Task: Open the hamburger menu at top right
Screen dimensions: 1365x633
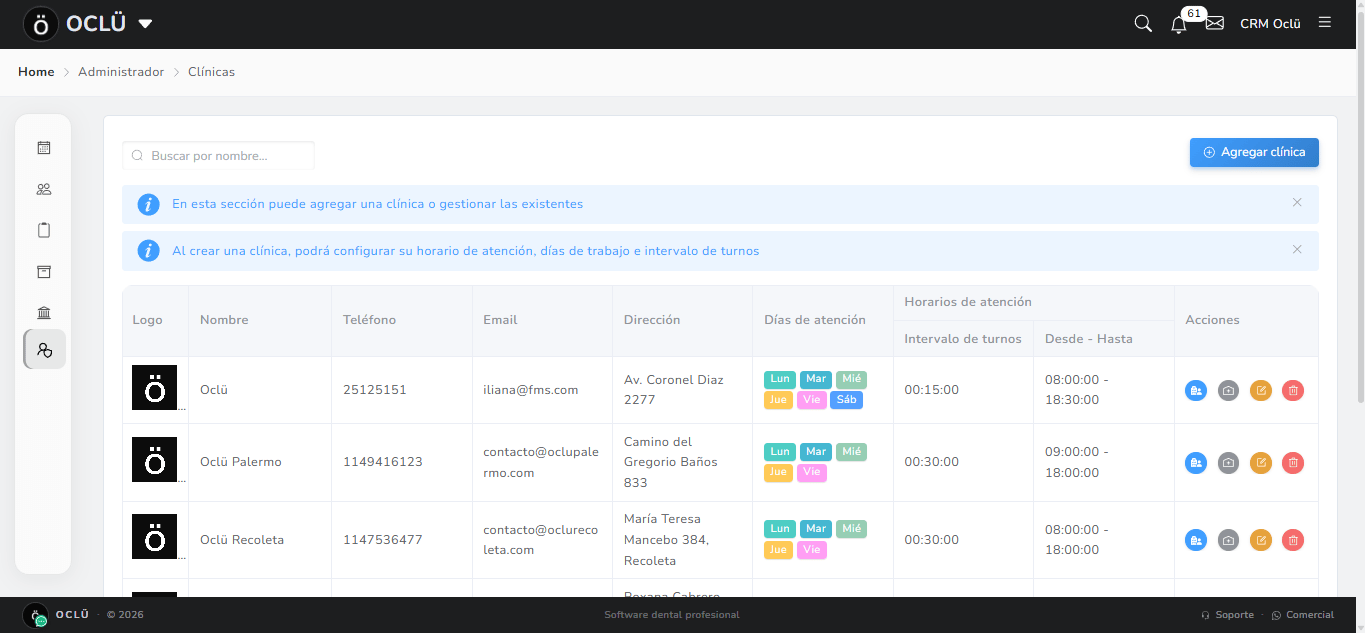Action: click(1325, 22)
